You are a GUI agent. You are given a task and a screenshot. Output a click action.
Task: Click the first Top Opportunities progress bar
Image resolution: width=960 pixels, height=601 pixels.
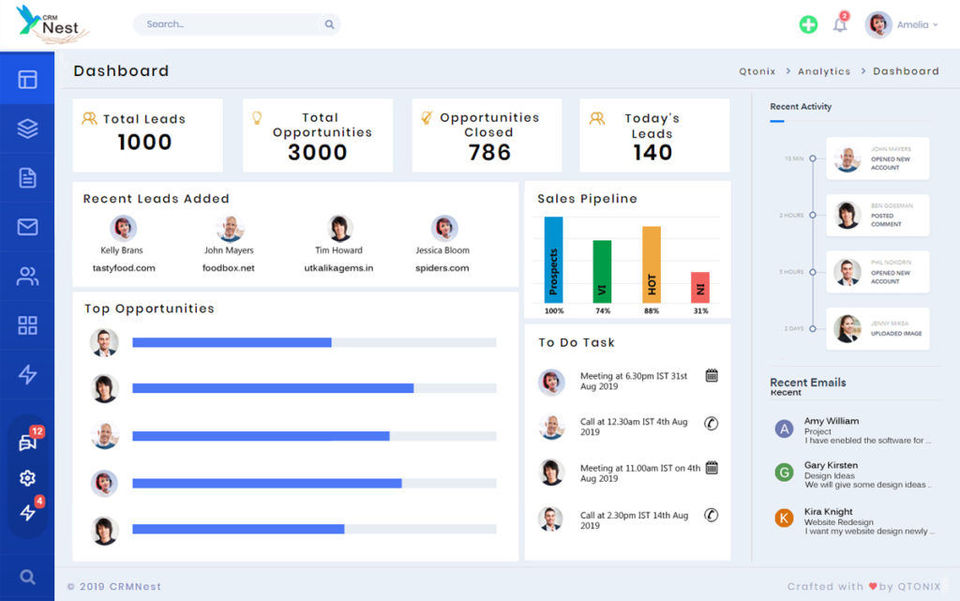(x=314, y=342)
